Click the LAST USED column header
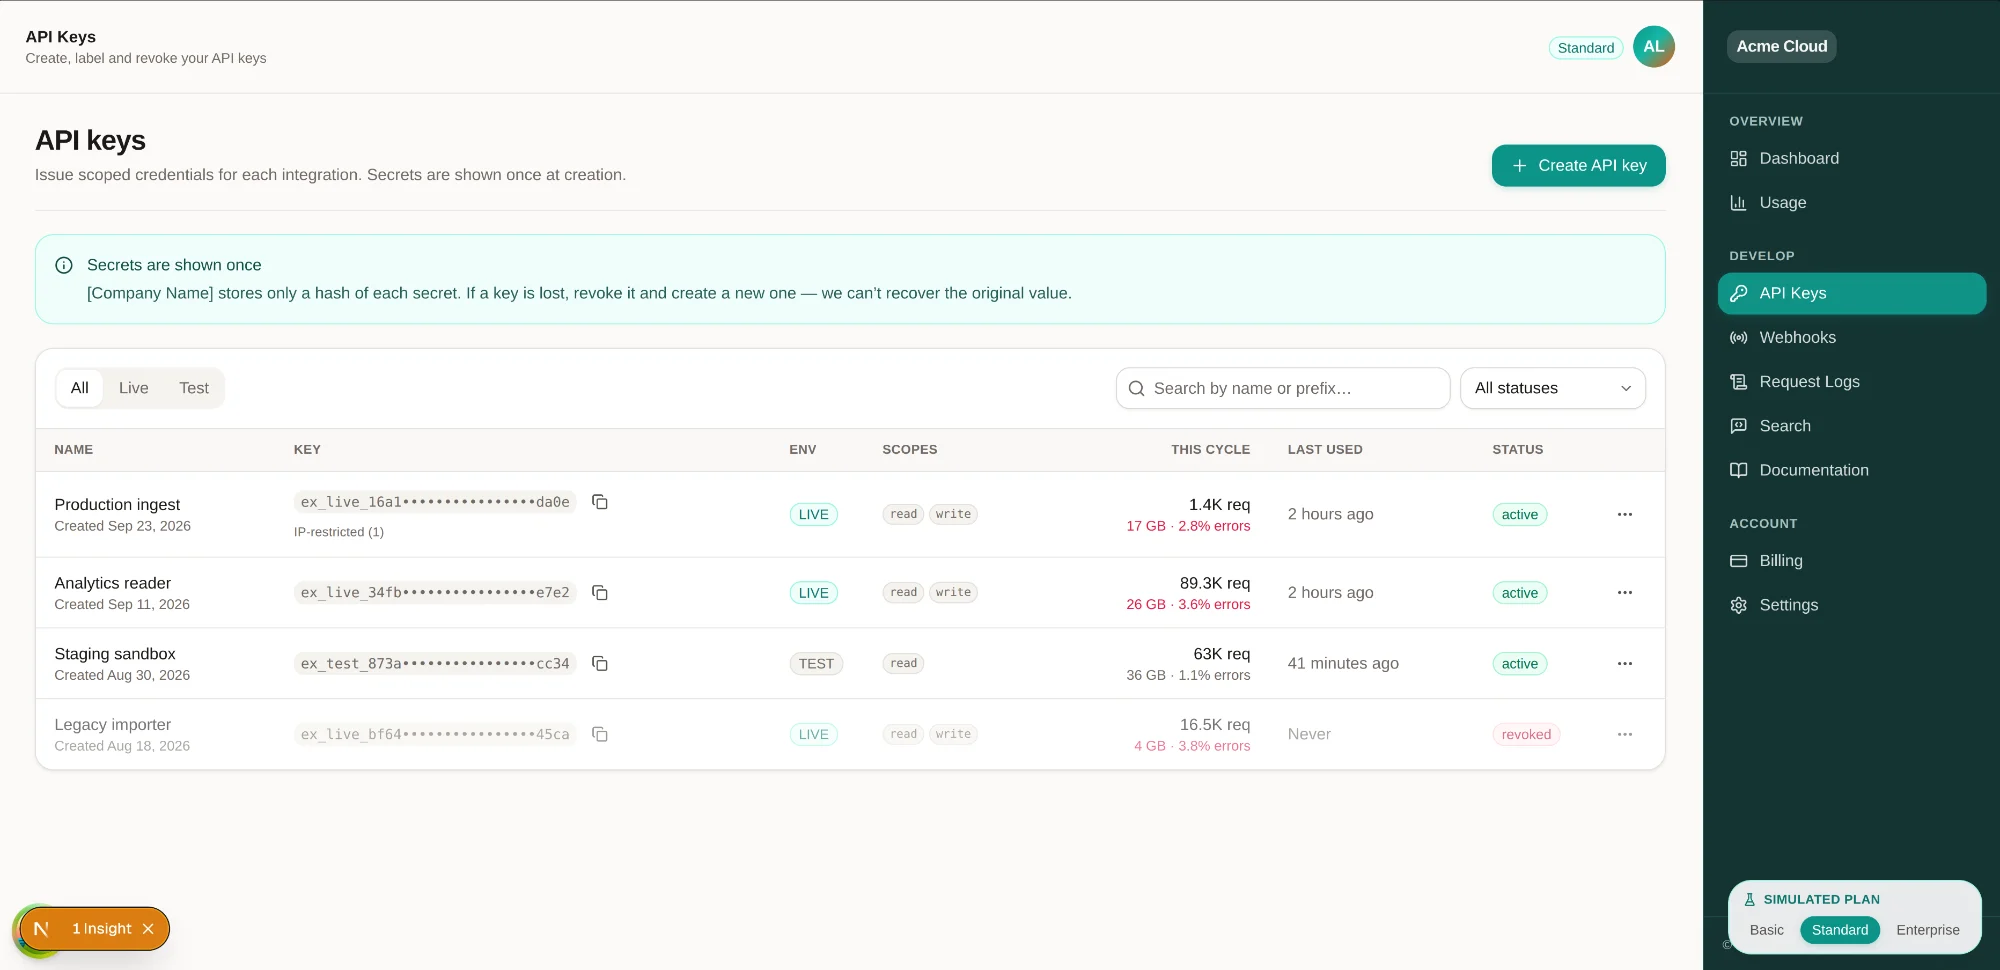 point(1325,450)
